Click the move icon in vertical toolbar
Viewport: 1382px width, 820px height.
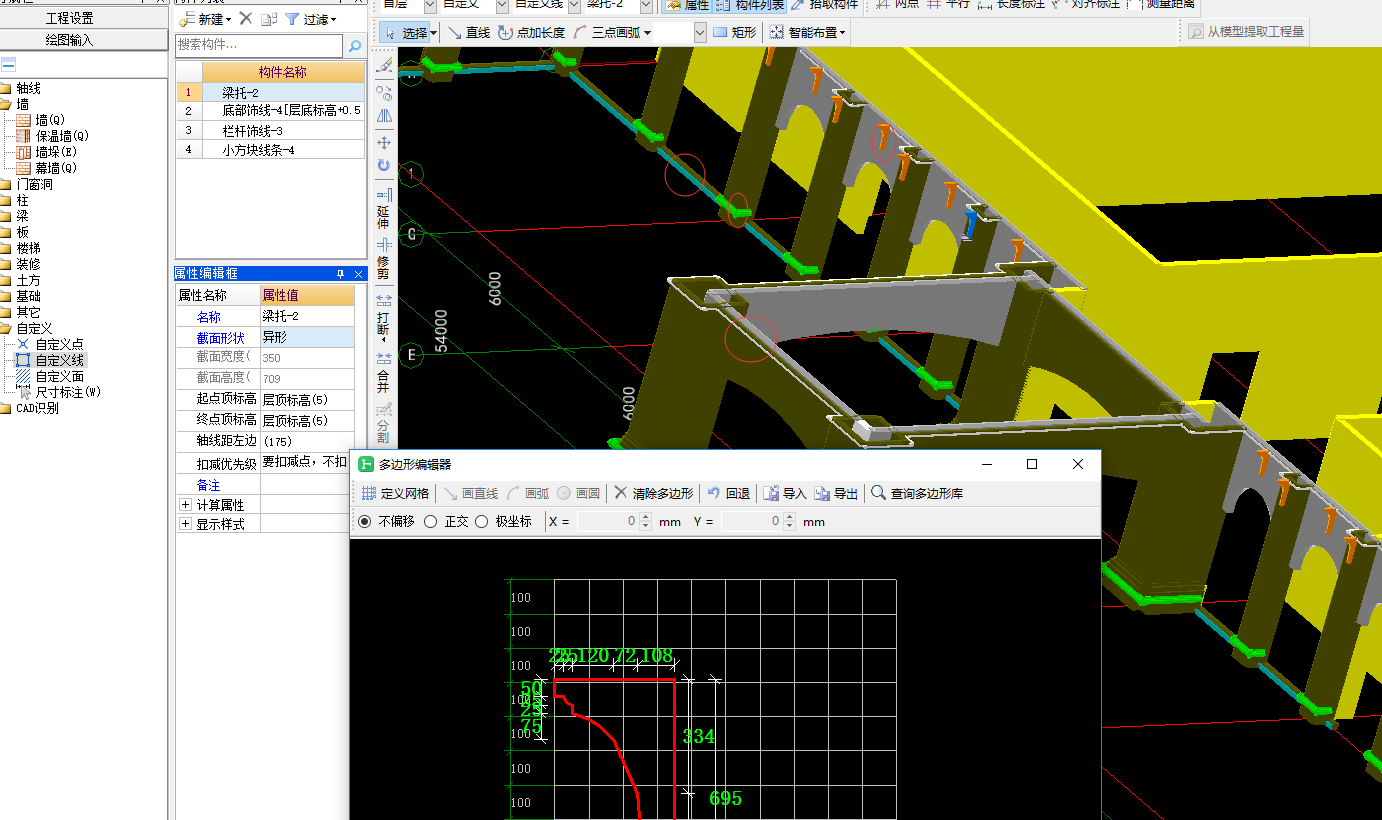click(x=384, y=142)
